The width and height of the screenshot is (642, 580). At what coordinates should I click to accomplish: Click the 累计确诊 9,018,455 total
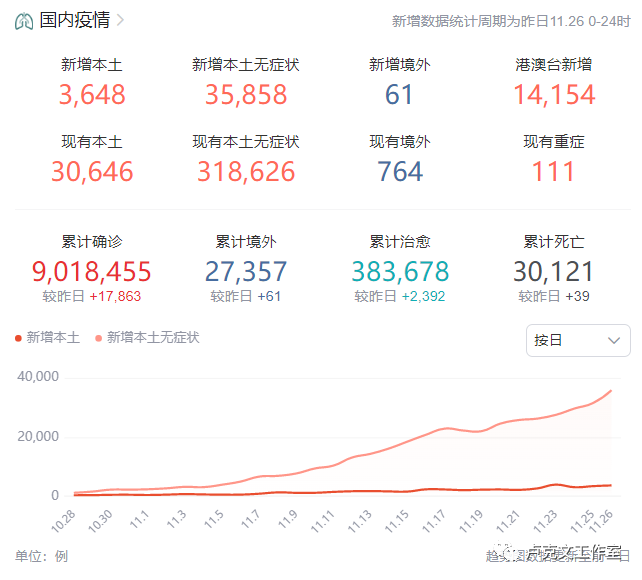coord(92,269)
